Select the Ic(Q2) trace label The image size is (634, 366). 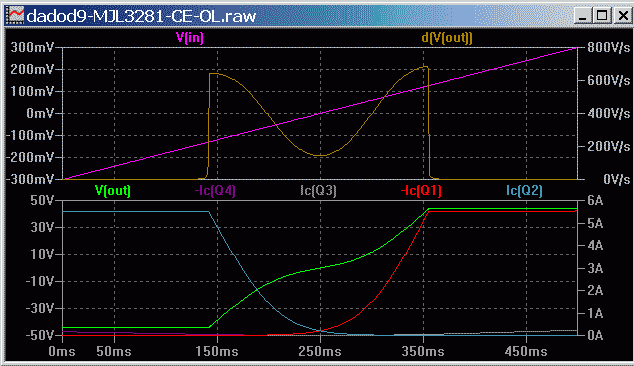524,190
